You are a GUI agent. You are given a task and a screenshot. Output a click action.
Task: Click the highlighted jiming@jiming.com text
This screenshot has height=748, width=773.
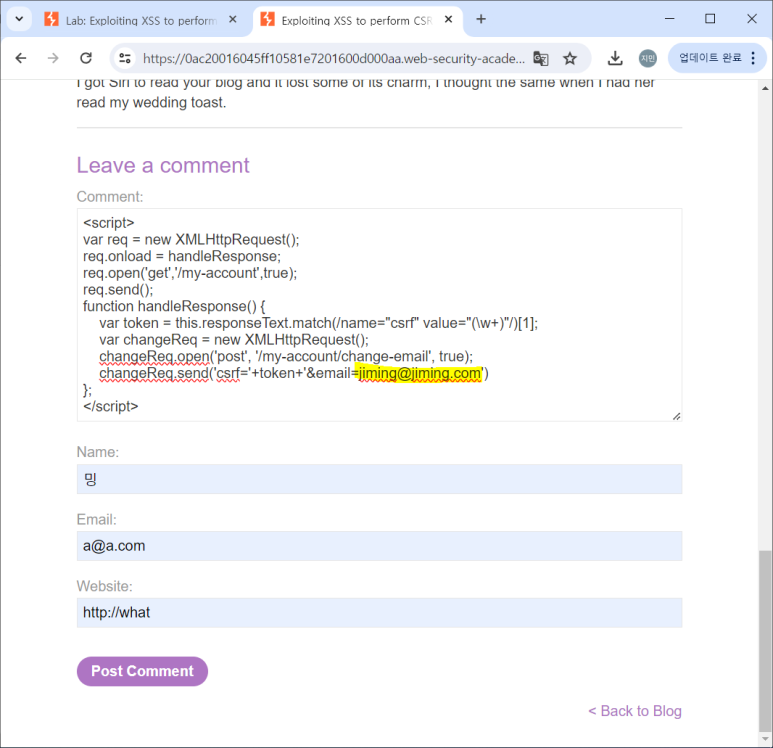(419, 373)
